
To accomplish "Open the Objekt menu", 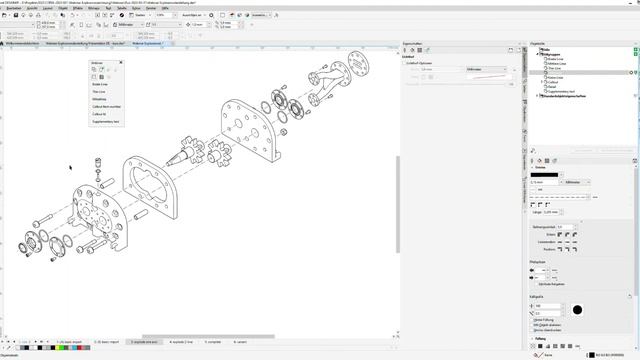I will point(63,8).
